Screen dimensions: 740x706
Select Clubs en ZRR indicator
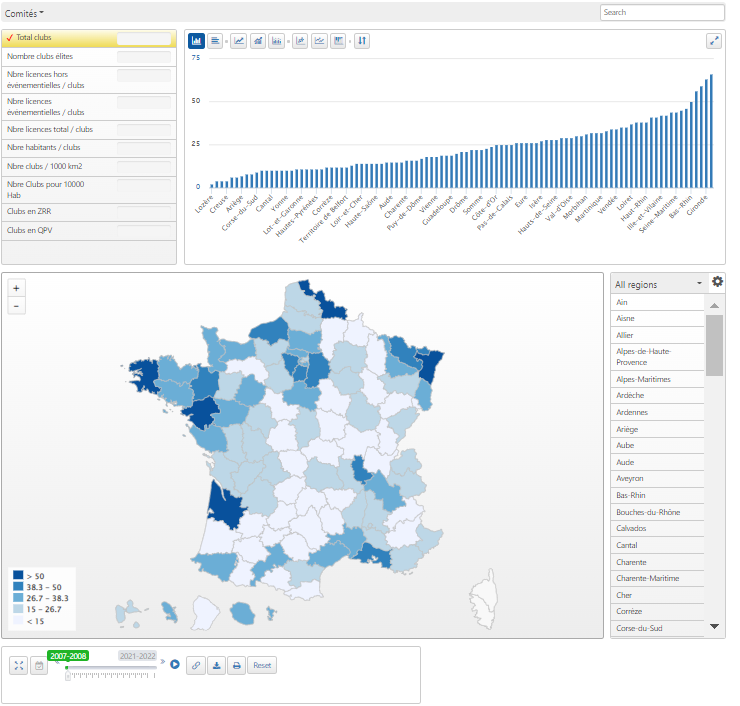[x=89, y=212]
